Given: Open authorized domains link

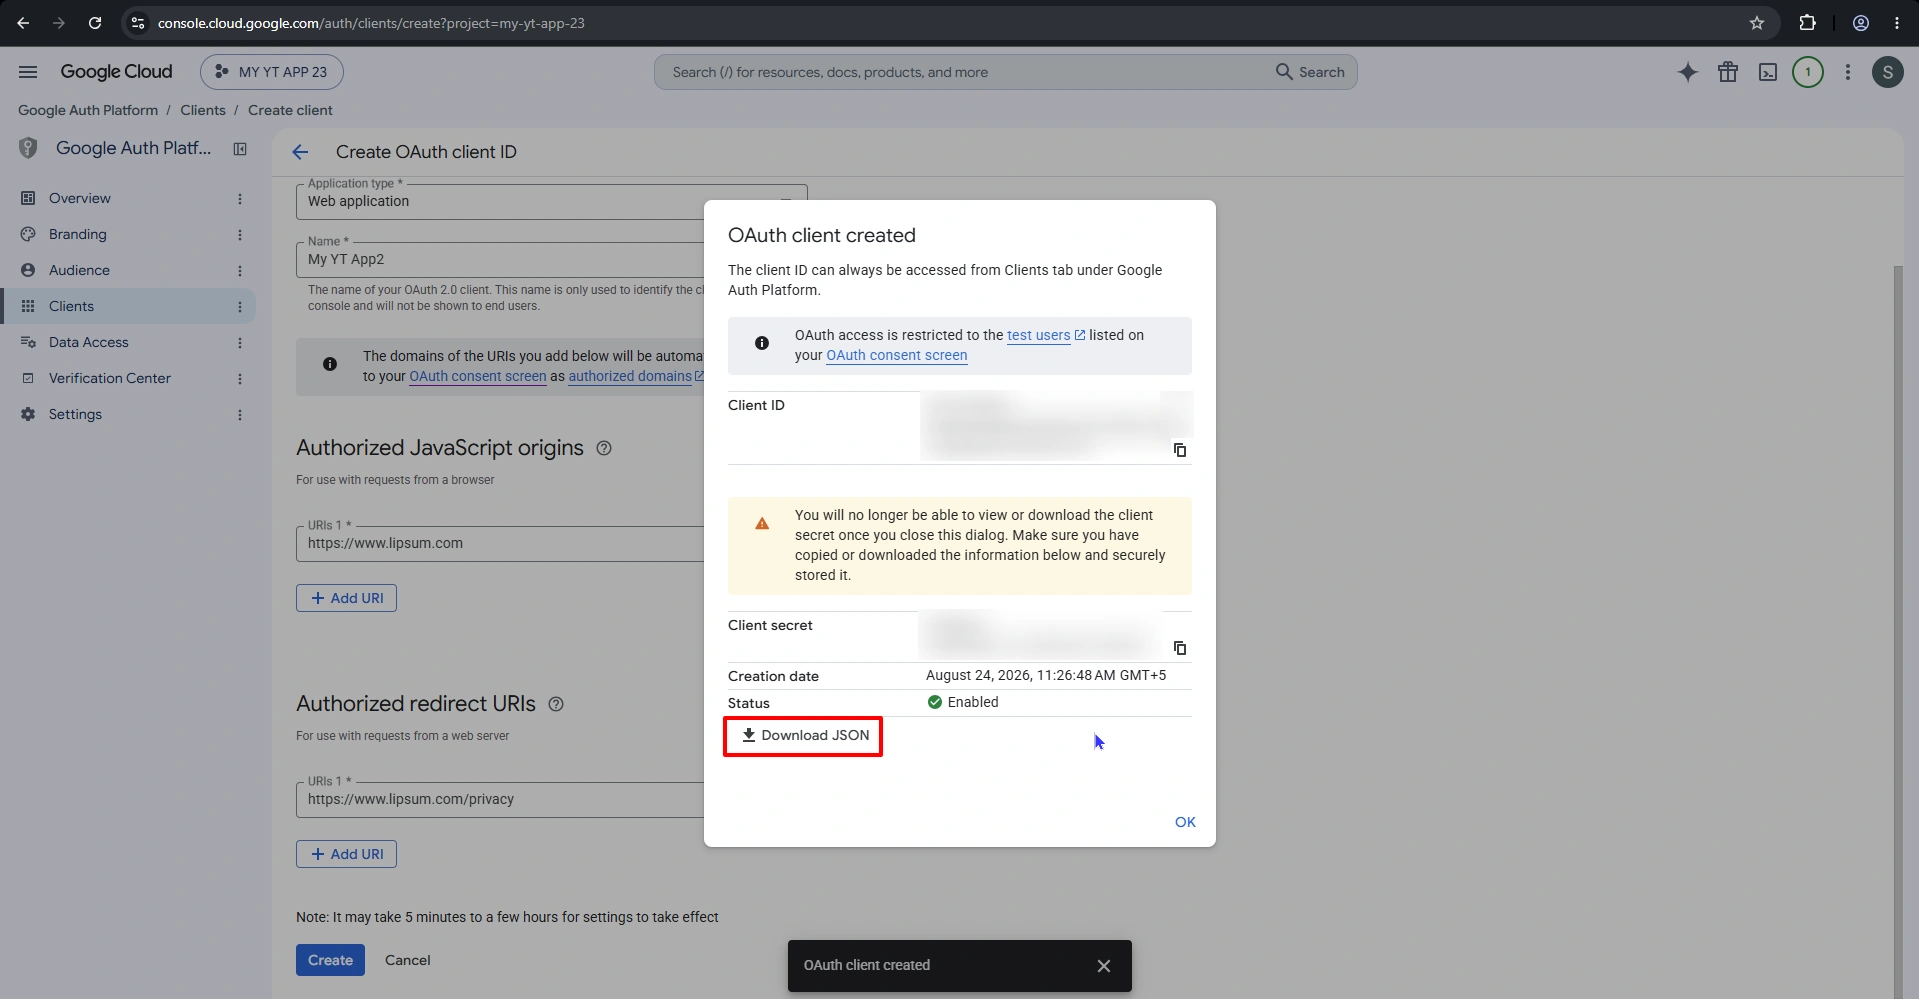Looking at the screenshot, I should coord(636,377).
